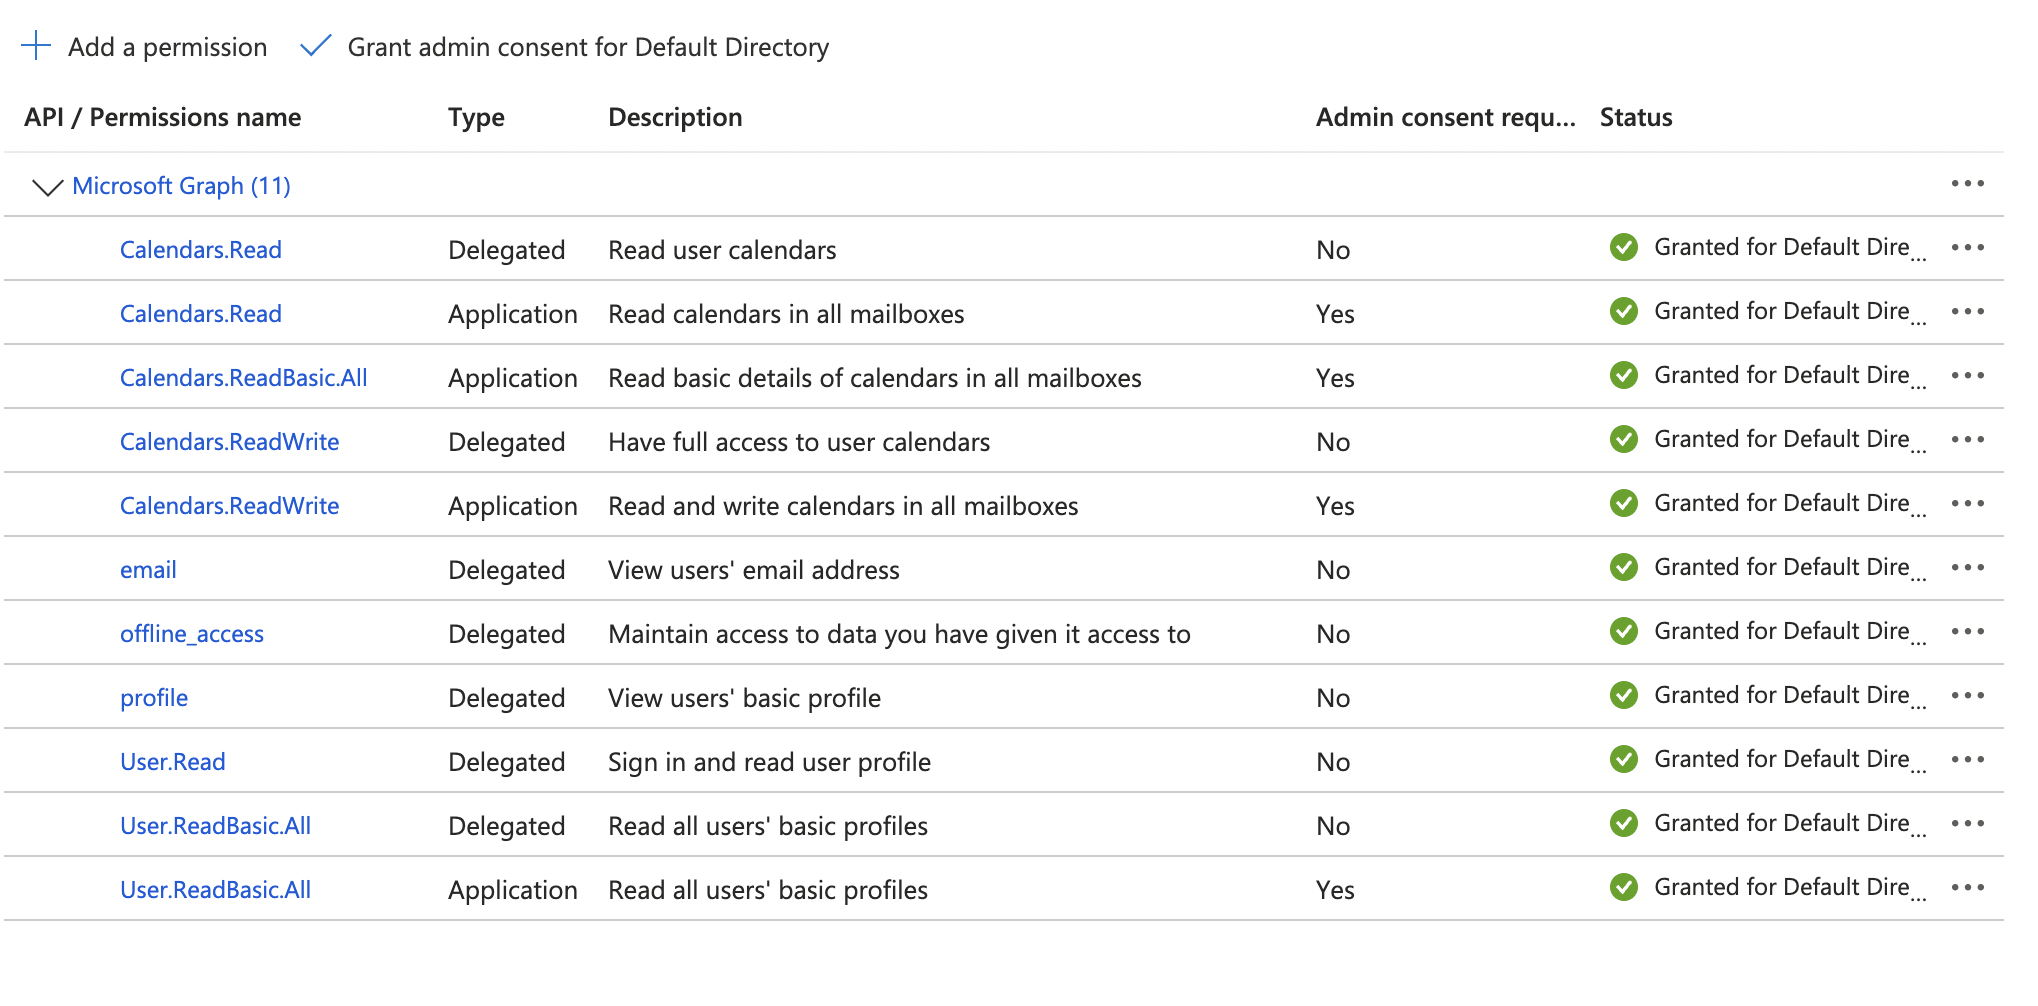
Task: Open the ellipsis menu on the profile row
Action: pyautogui.click(x=1967, y=695)
